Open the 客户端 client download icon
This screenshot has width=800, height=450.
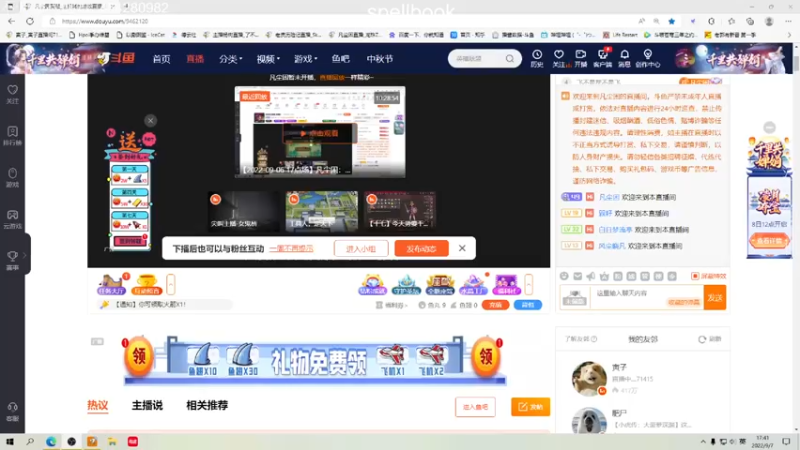(x=603, y=58)
